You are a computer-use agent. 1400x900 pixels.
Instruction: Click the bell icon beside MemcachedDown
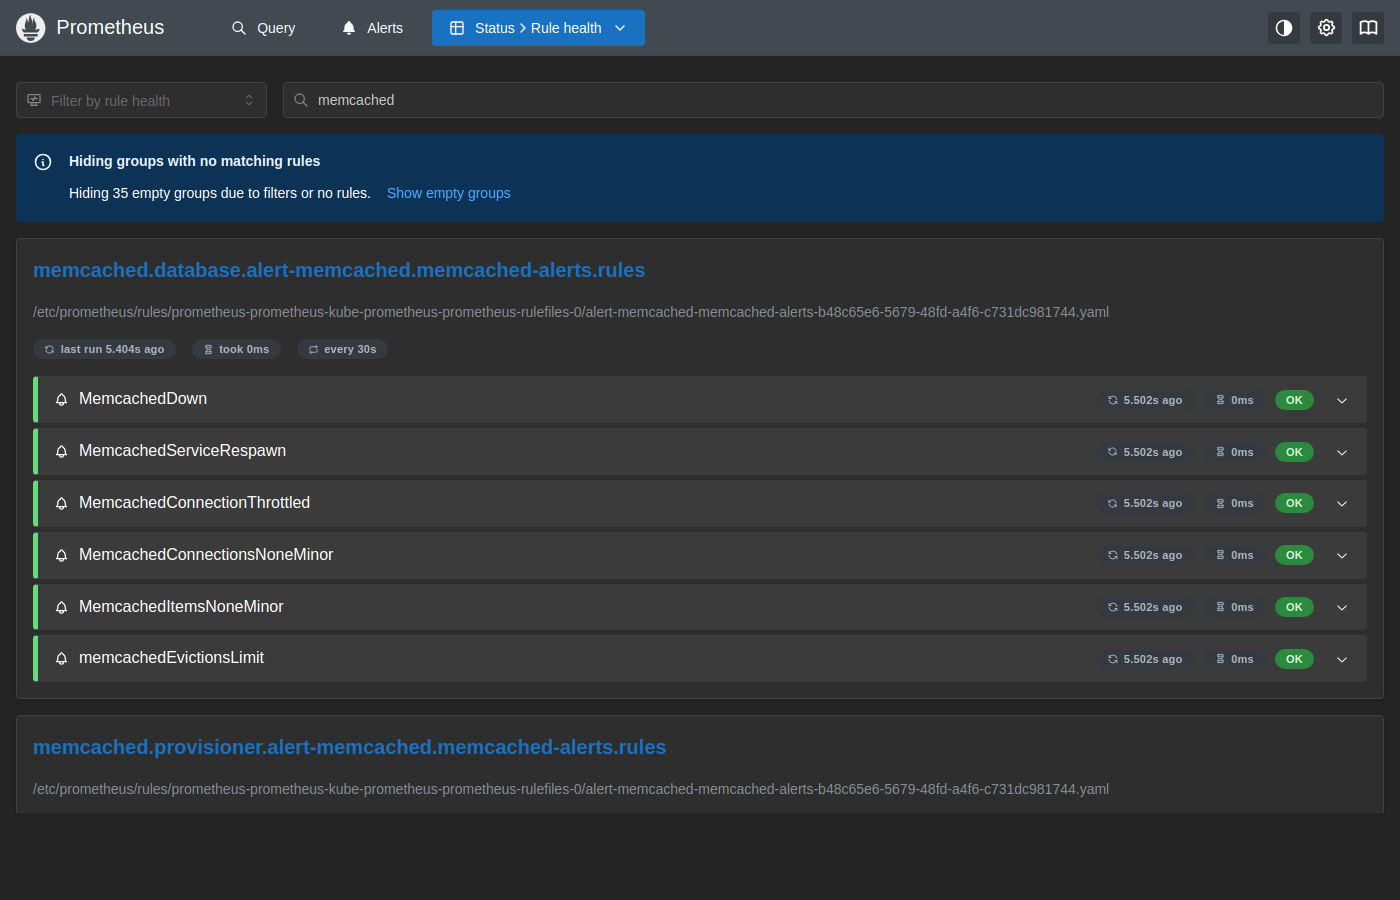pos(61,400)
